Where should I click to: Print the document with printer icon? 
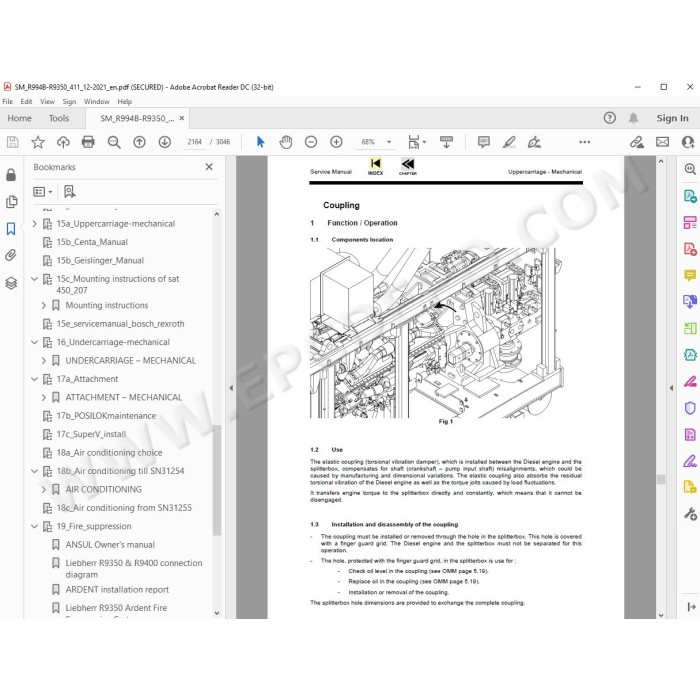click(88, 142)
